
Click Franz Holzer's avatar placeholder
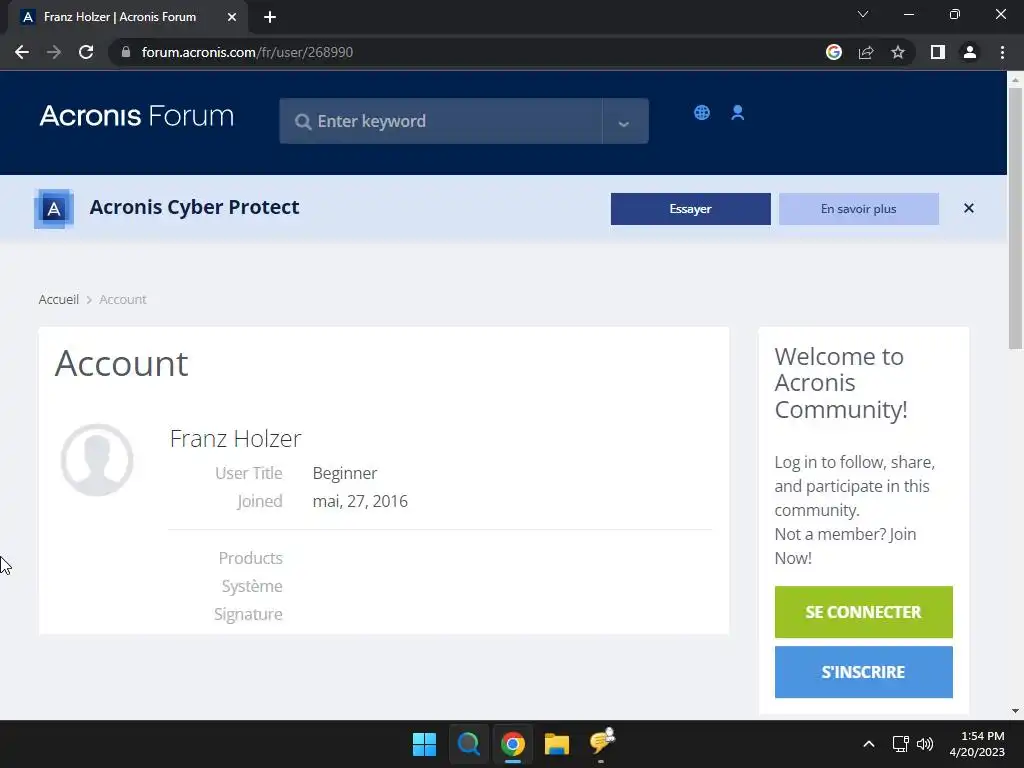[97, 460]
